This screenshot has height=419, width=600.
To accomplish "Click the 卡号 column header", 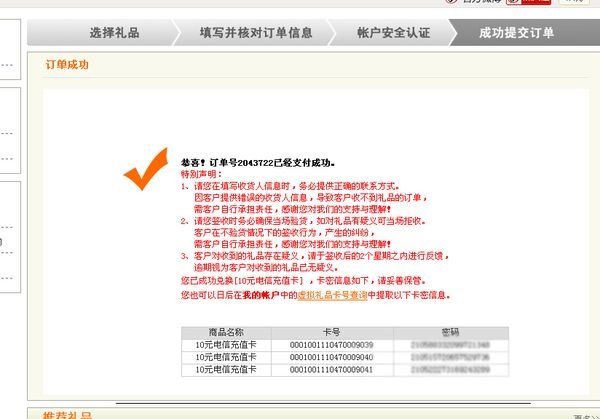I will (331, 331).
